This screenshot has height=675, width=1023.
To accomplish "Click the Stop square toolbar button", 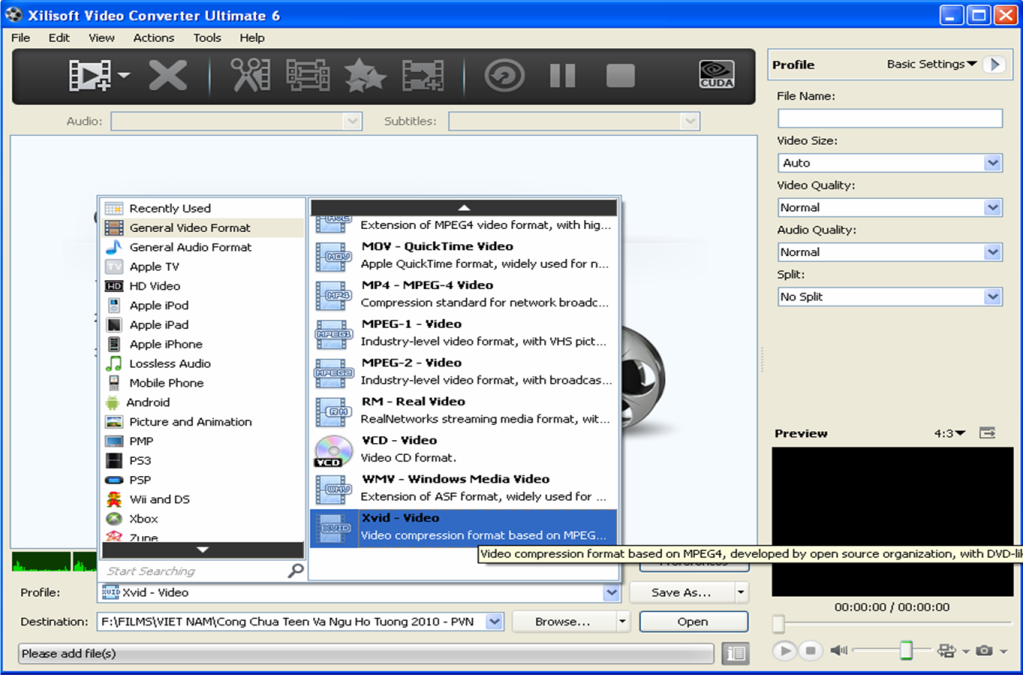I will (x=620, y=75).
